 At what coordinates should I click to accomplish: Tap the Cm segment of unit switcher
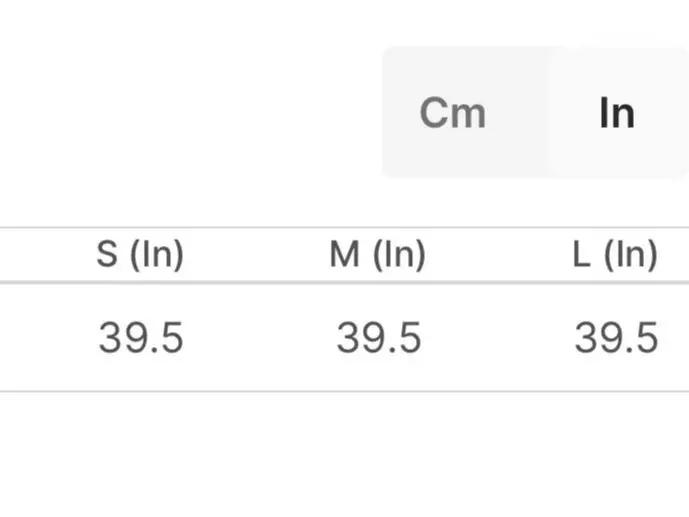click(453, 112)
